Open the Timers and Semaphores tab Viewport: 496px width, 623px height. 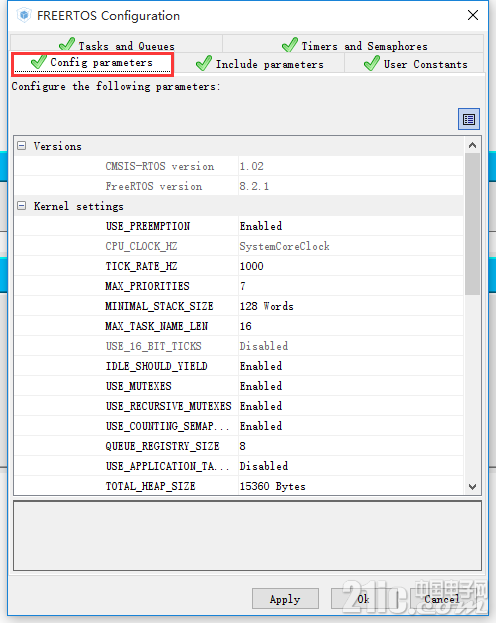click(x=354, y=45)
